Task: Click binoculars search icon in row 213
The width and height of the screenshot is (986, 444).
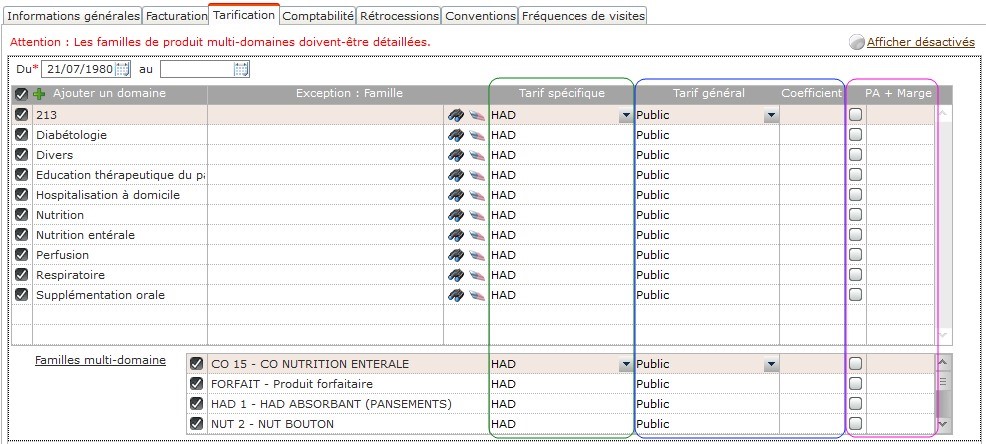Action: tap(456, 115)
